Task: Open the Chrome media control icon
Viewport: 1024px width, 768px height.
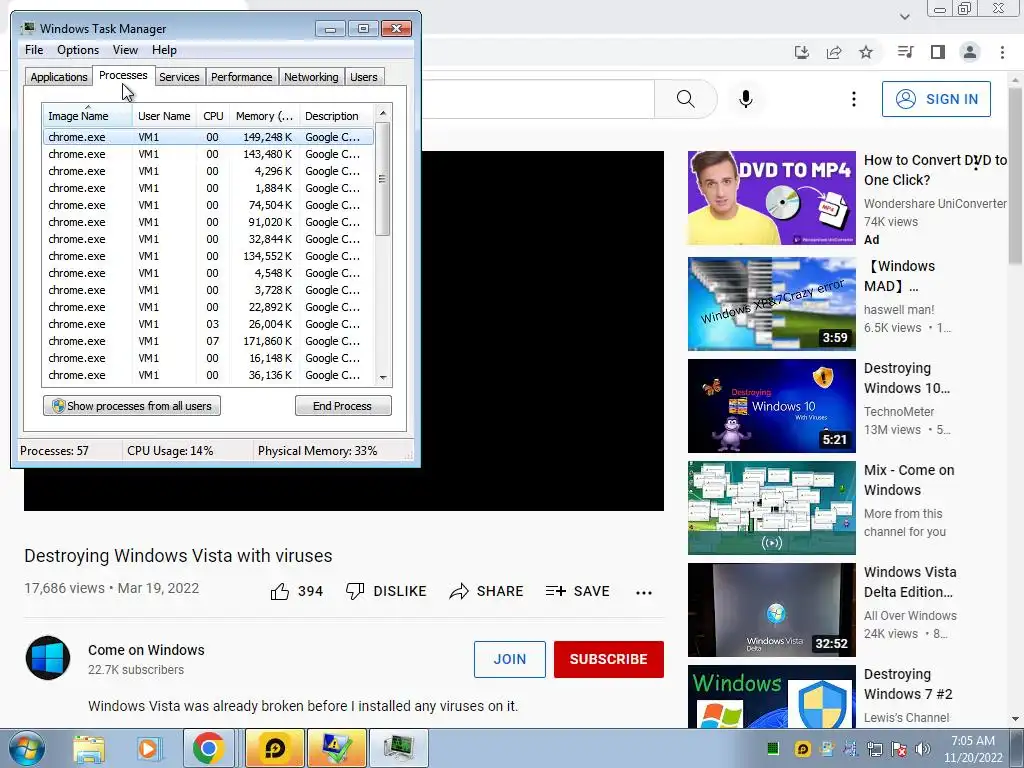Action: pyautogui.click(x=905, y=52)
